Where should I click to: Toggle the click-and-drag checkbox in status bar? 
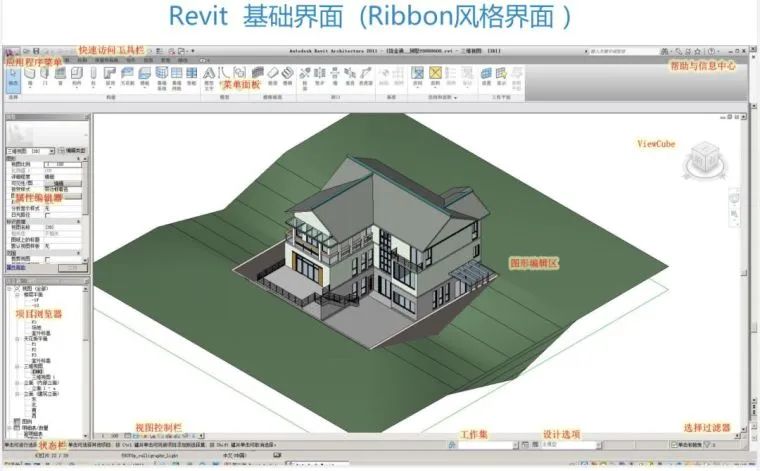[x=673, y=444]
